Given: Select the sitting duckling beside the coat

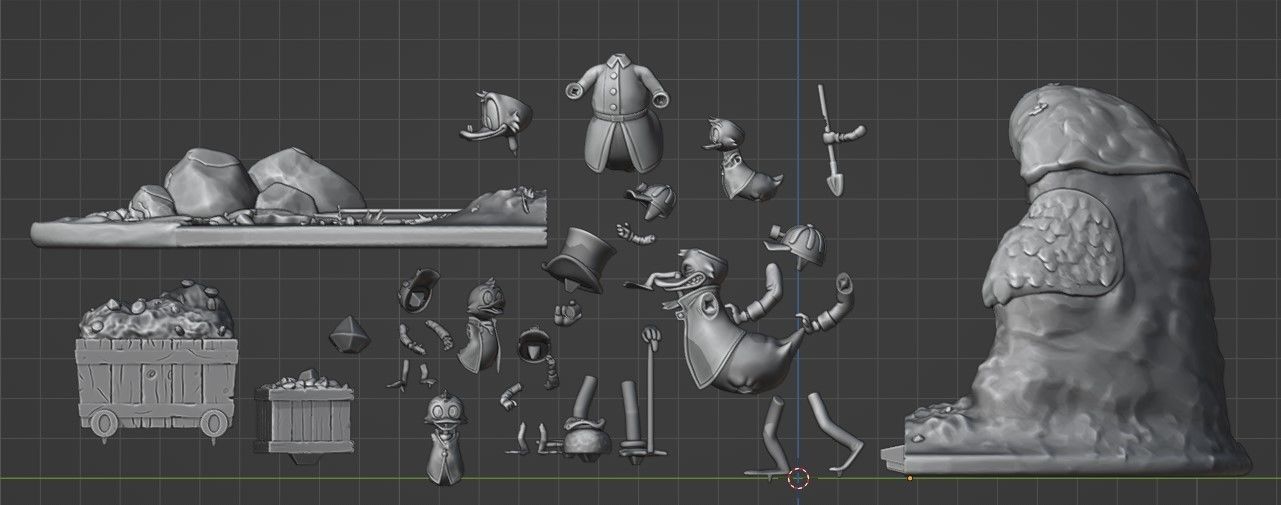Looking at the screenshot, I should pyautogui.click(x=742, y=161).
